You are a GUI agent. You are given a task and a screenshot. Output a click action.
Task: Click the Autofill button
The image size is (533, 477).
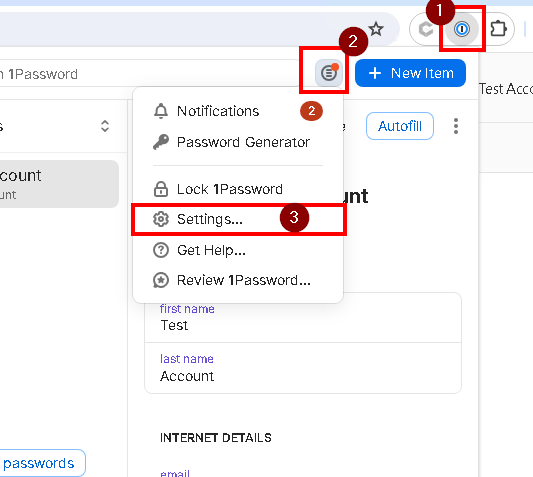coord(400,126)
